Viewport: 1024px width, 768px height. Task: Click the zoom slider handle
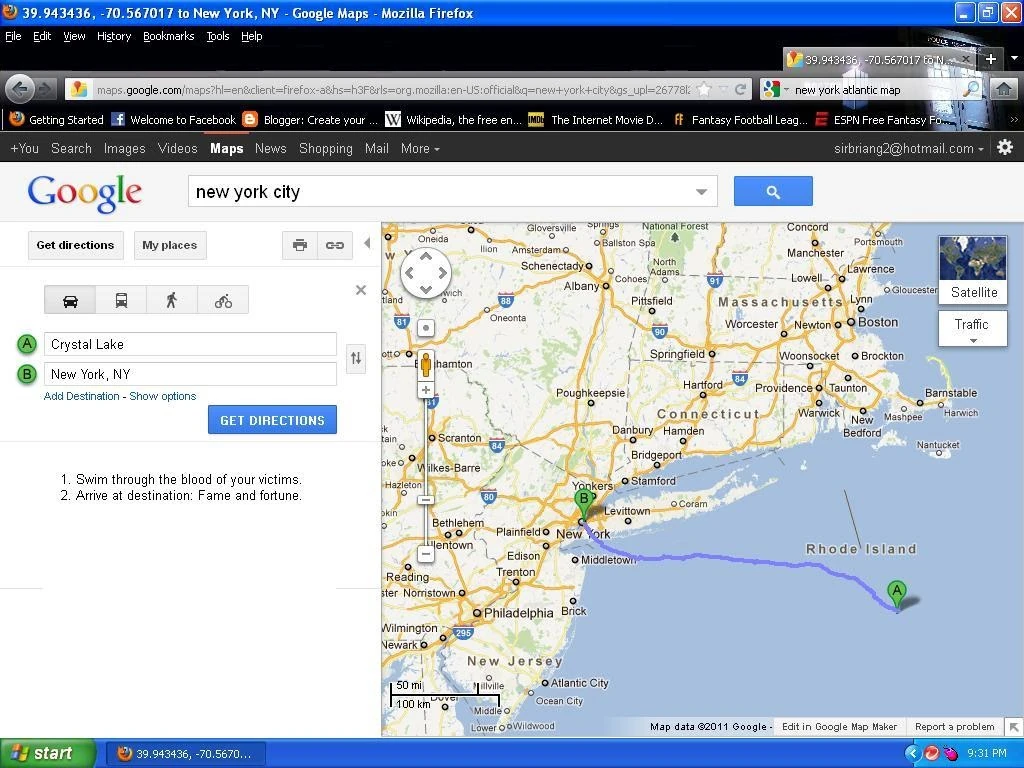426,500
